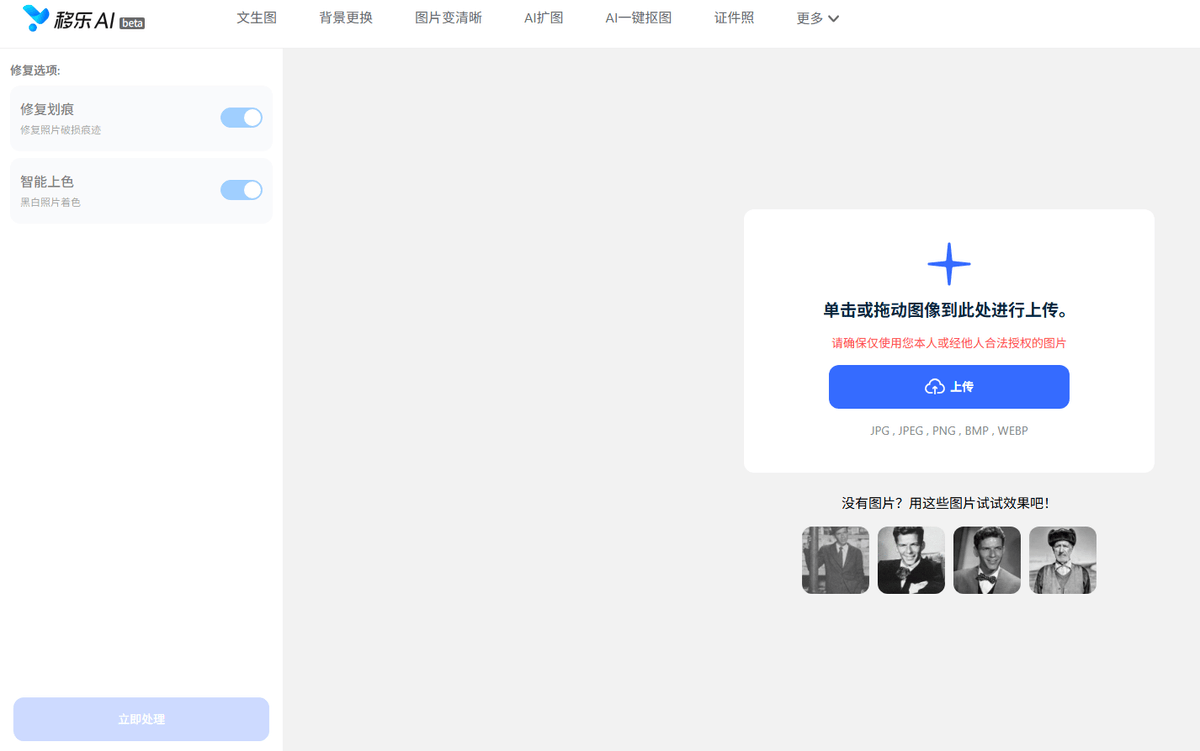The image size is (1200, 751).
Task: Click the 移乐AI bird logo icon
Action: point(36,18)
